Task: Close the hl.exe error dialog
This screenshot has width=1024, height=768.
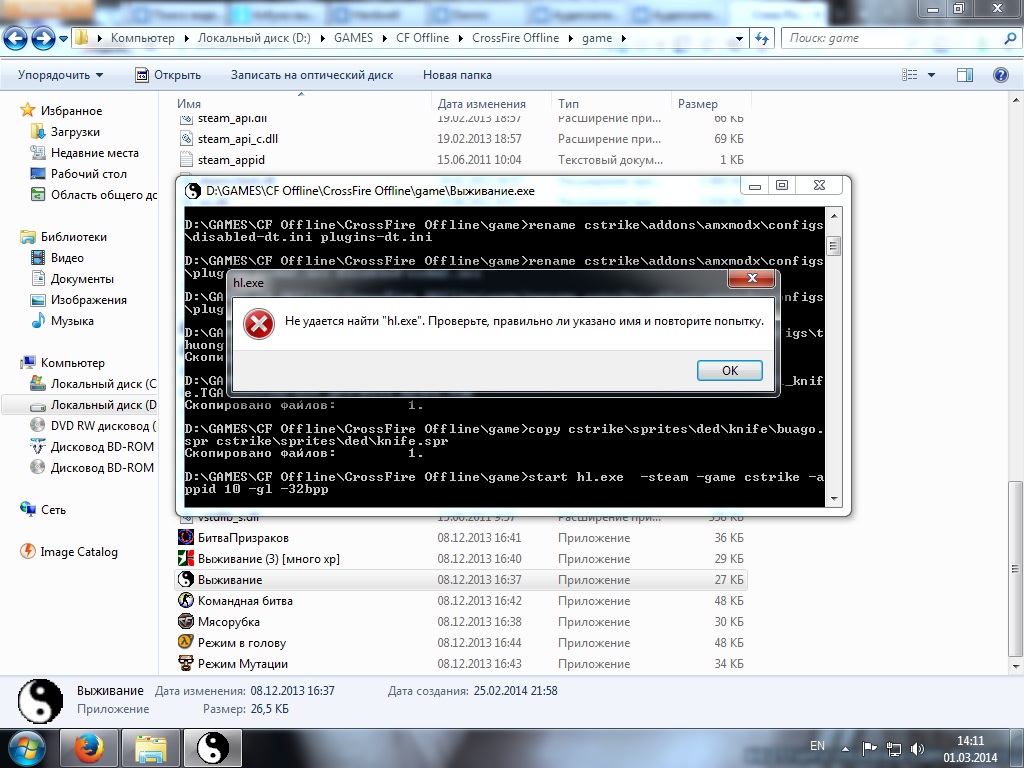Action: (x=752, y=278)
